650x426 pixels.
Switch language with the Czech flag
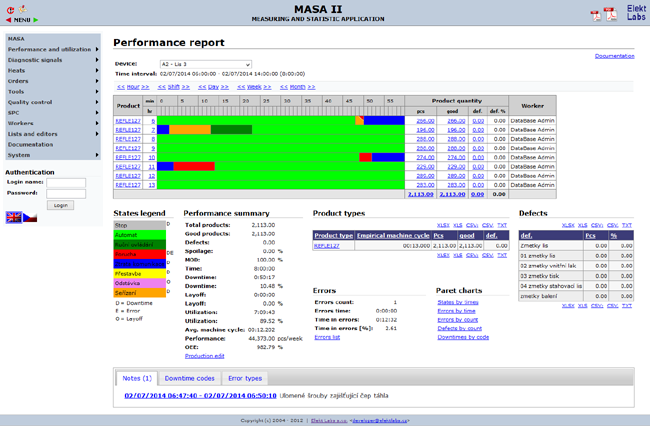pos(30,217)
